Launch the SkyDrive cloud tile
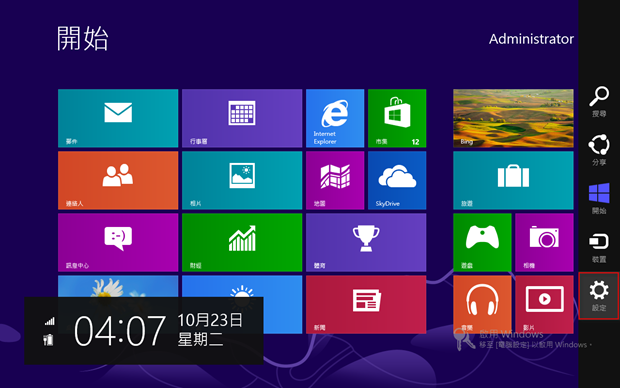Viewport: 620px width, 388px height. (397, 180)
